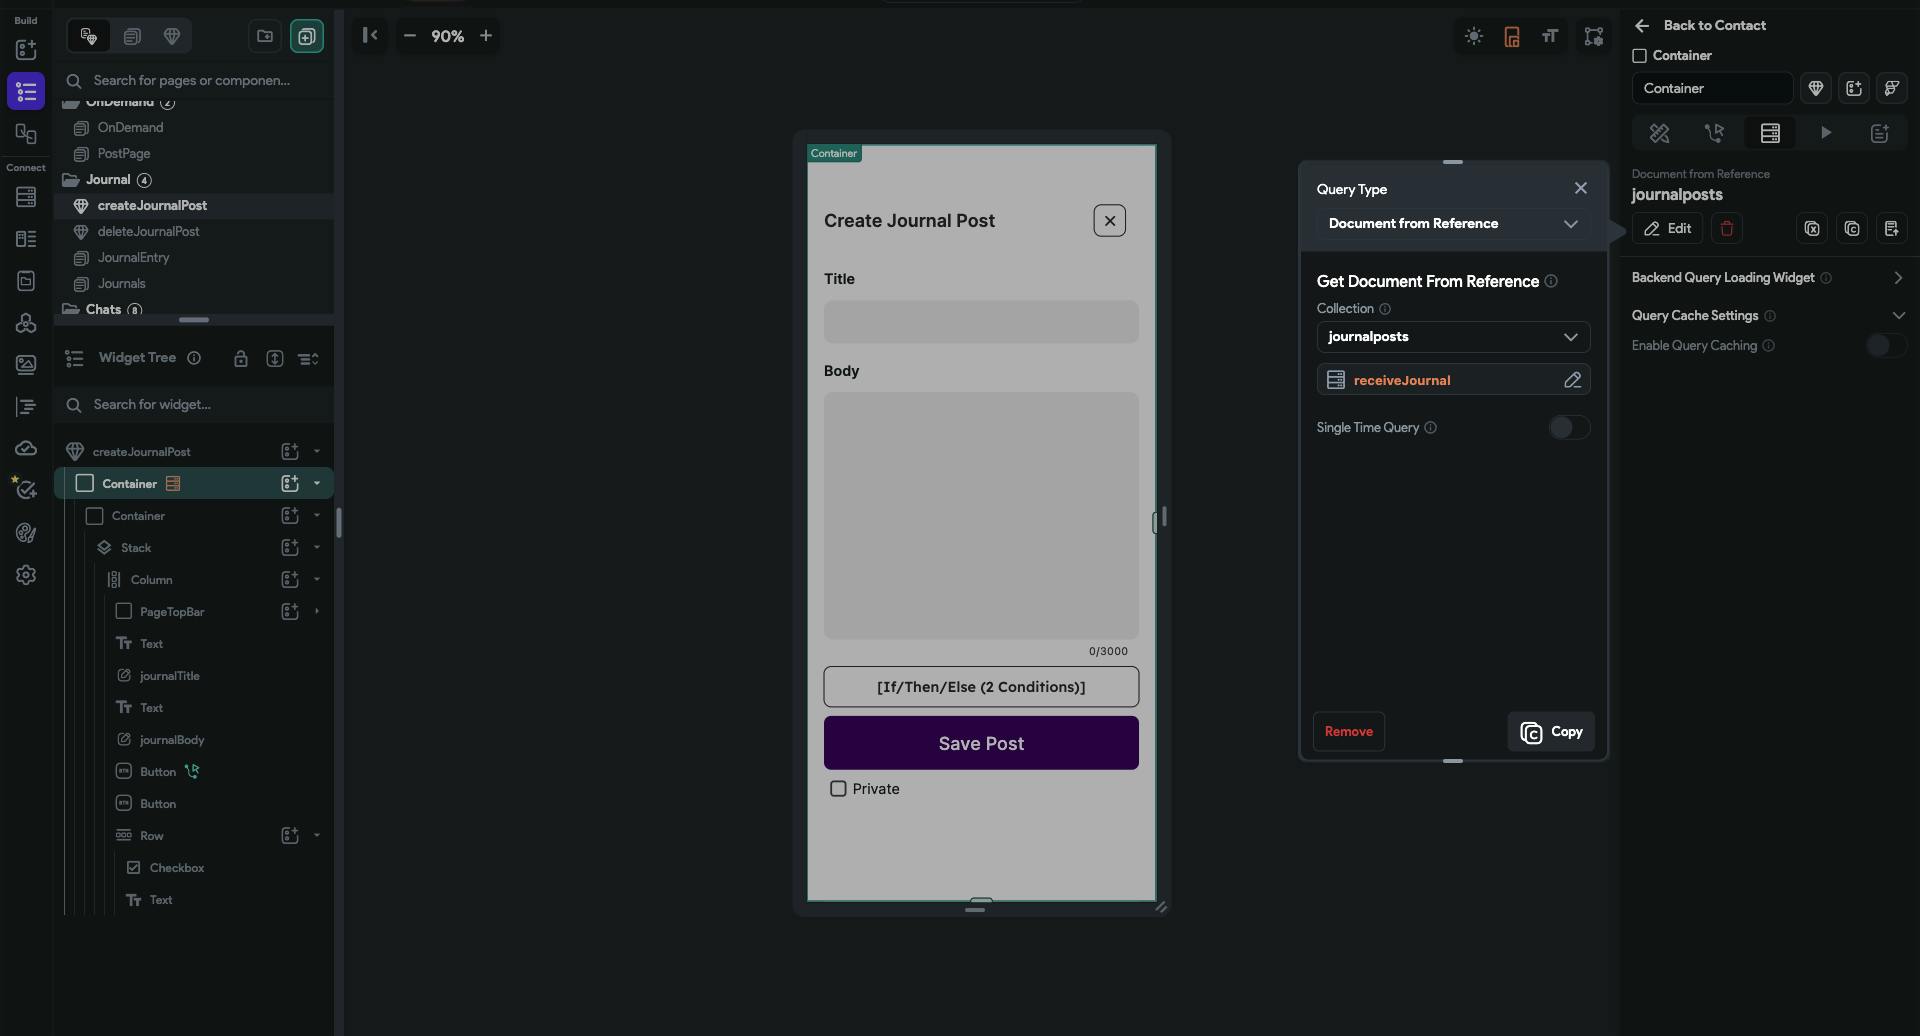Lock the widget tree with the padlock icon
The width and height of the screenshot is (1920, 1036).
241,358
